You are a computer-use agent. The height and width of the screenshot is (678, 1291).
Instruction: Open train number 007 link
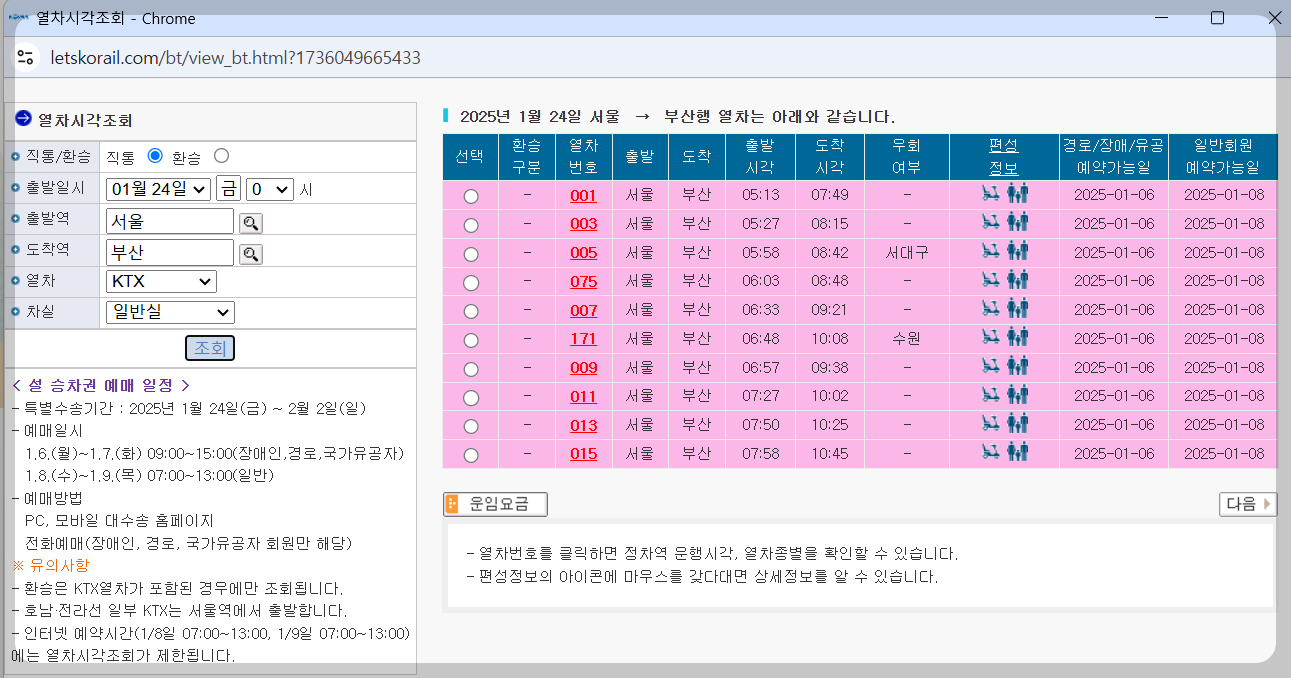(583, 310)
